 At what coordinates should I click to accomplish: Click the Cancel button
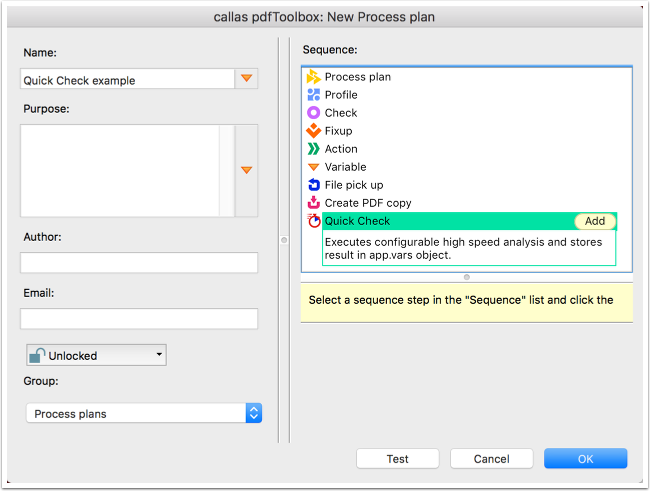click(492, 459)
